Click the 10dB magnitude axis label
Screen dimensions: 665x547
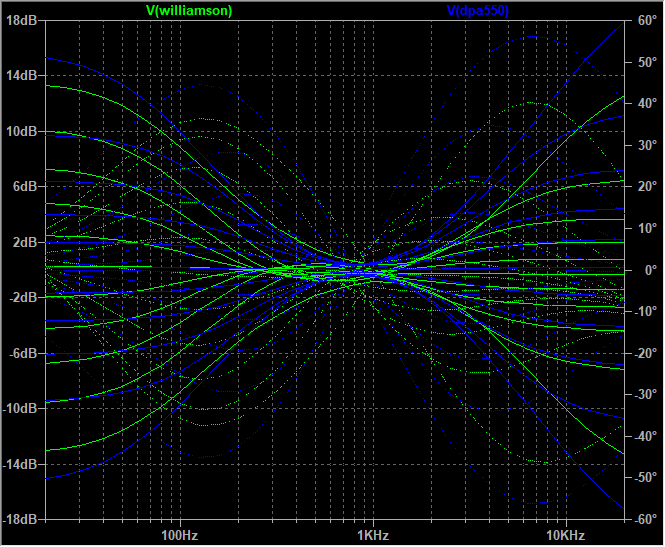pos(21,131)
